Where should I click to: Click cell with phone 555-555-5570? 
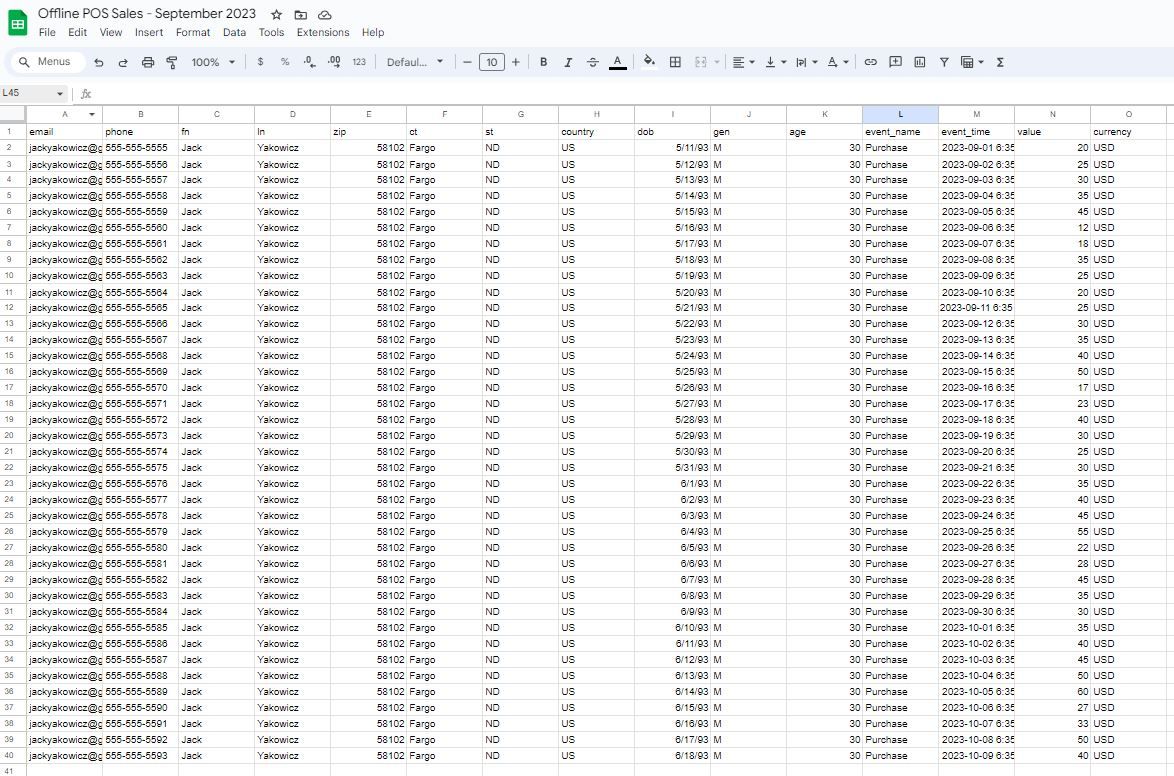(x=140, y=387)
